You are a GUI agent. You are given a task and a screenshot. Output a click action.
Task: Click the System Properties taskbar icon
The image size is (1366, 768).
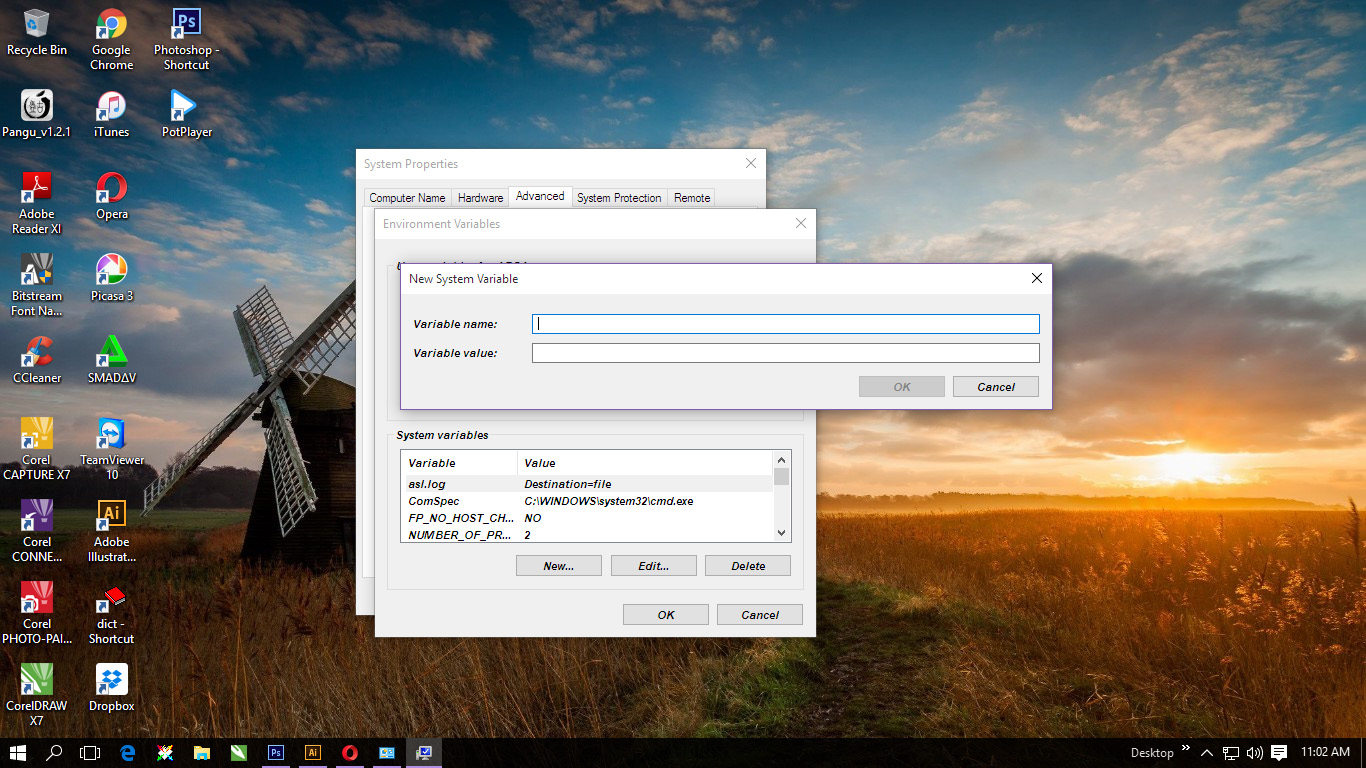pyautogui.click(x=424, y=753)
